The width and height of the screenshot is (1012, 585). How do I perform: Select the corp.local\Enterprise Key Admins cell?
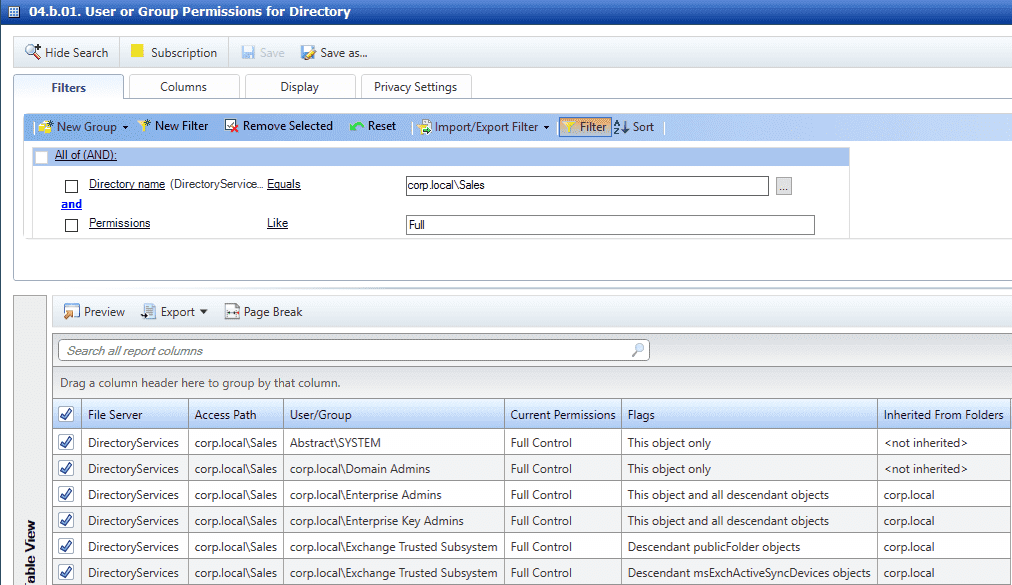[394, 520]
